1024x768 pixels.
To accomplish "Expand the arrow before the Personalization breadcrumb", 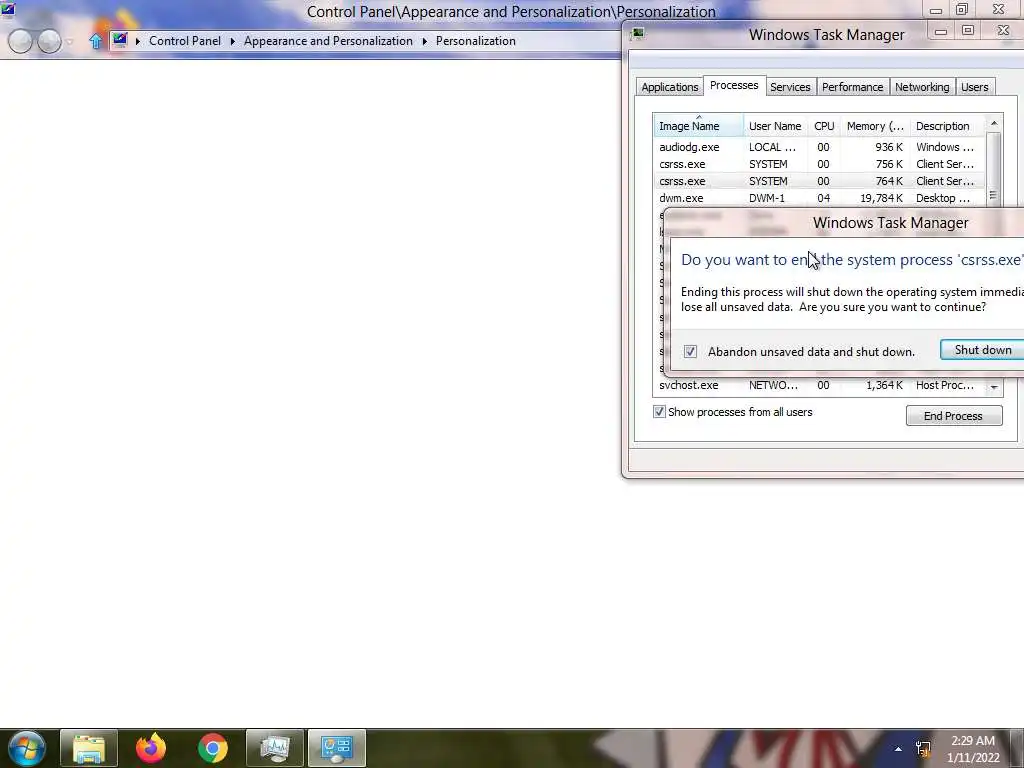I will pyautogui.click(x=424, y=41).
